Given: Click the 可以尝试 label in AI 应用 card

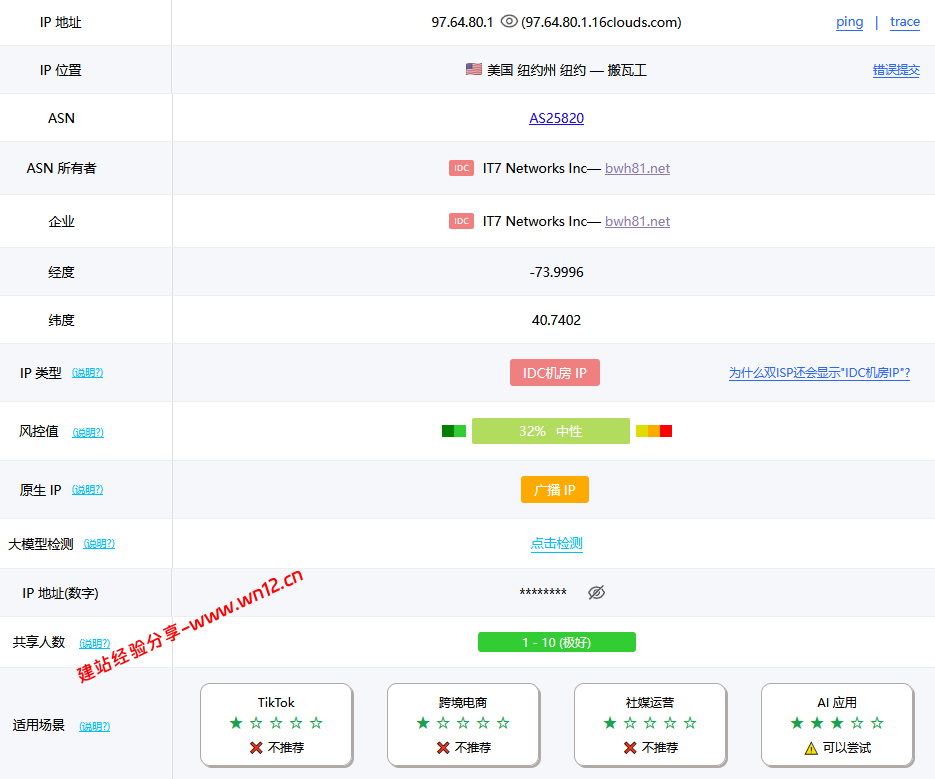Looking at the screenshot, I should 847,747.
